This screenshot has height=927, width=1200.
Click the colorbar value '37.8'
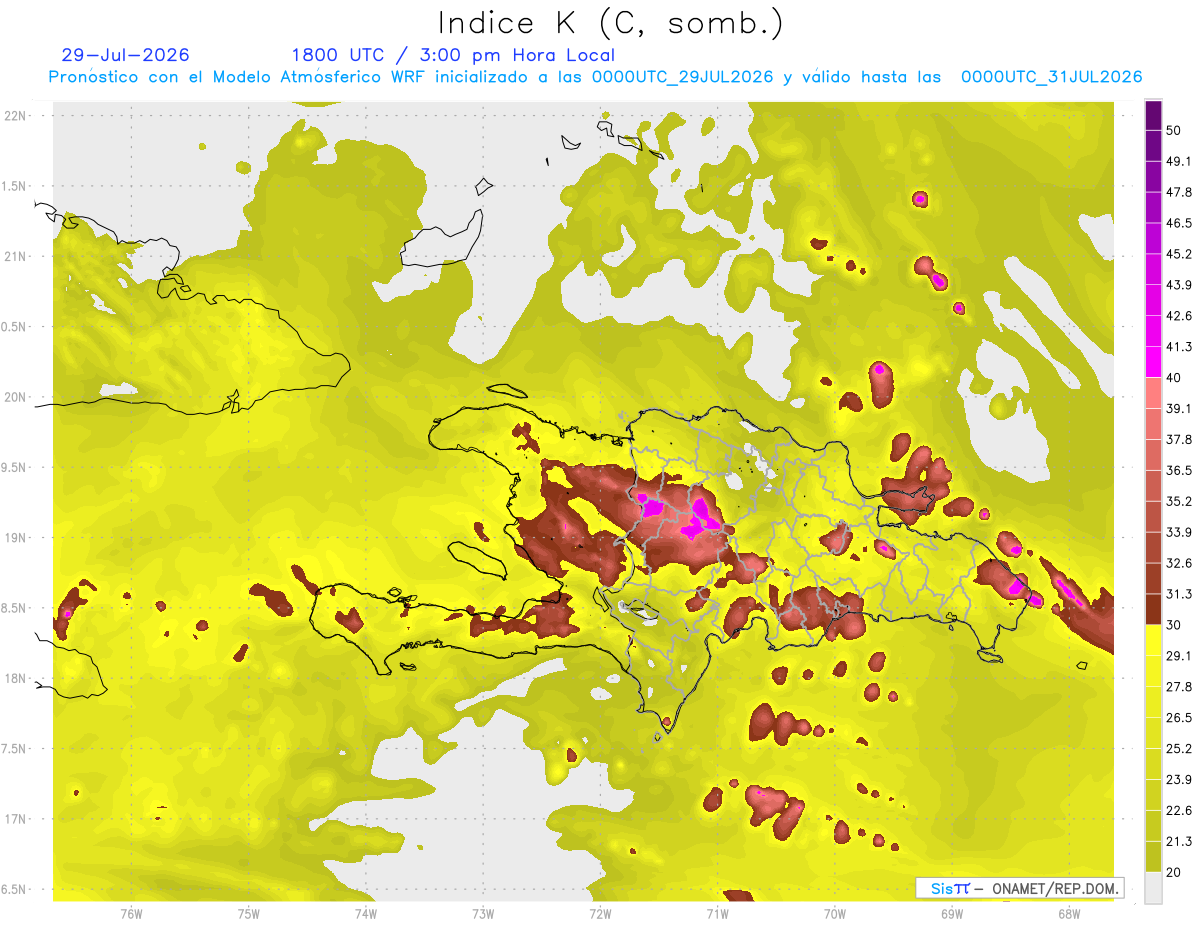[x=1179, y=439]
